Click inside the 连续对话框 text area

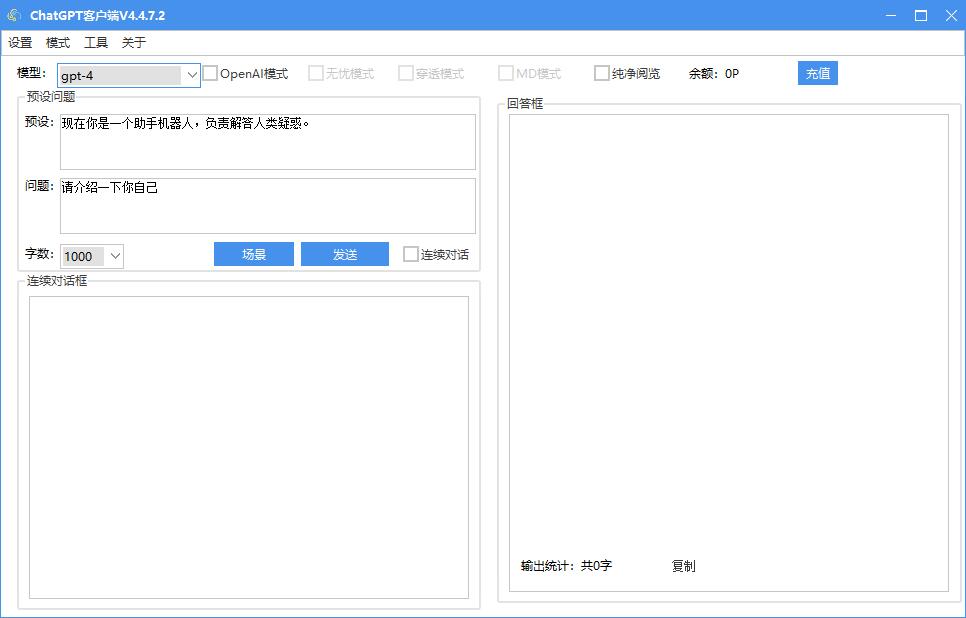point(249,447)
